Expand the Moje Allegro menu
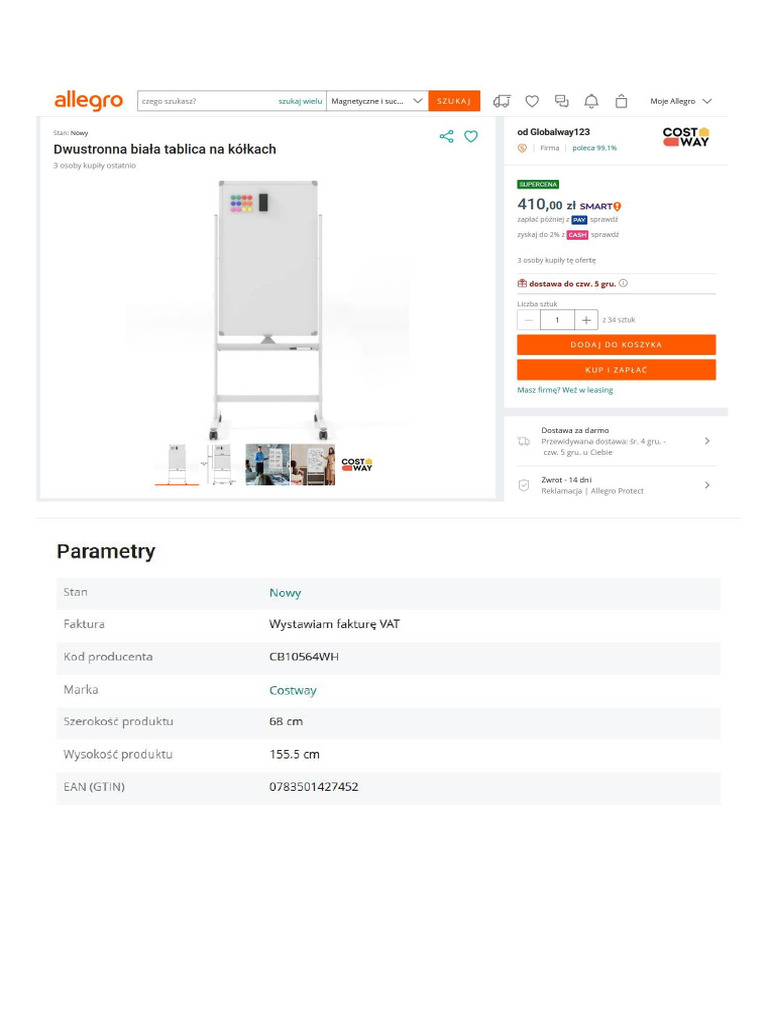 (x=681, y=101)
